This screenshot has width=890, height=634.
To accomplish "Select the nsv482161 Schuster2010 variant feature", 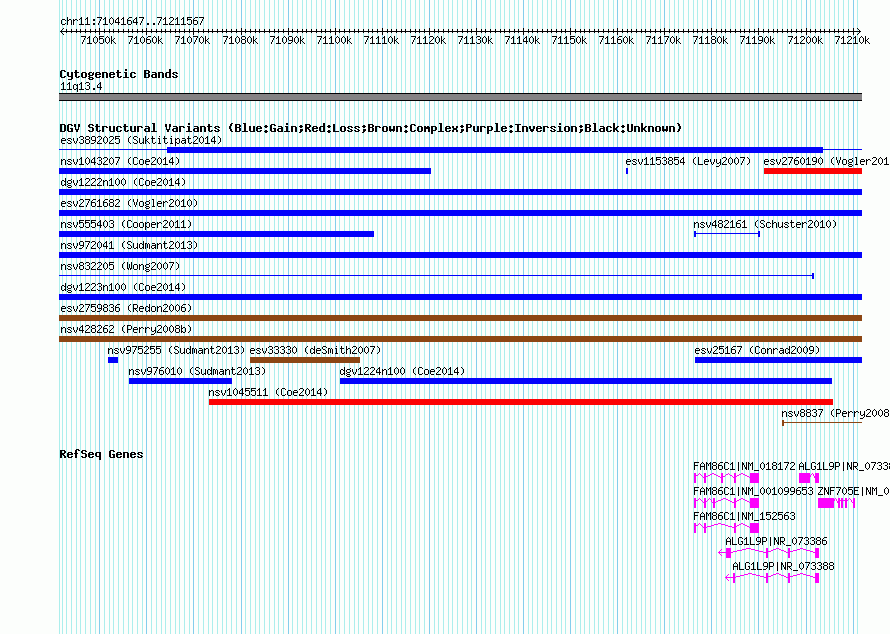I will click(726, 234).
